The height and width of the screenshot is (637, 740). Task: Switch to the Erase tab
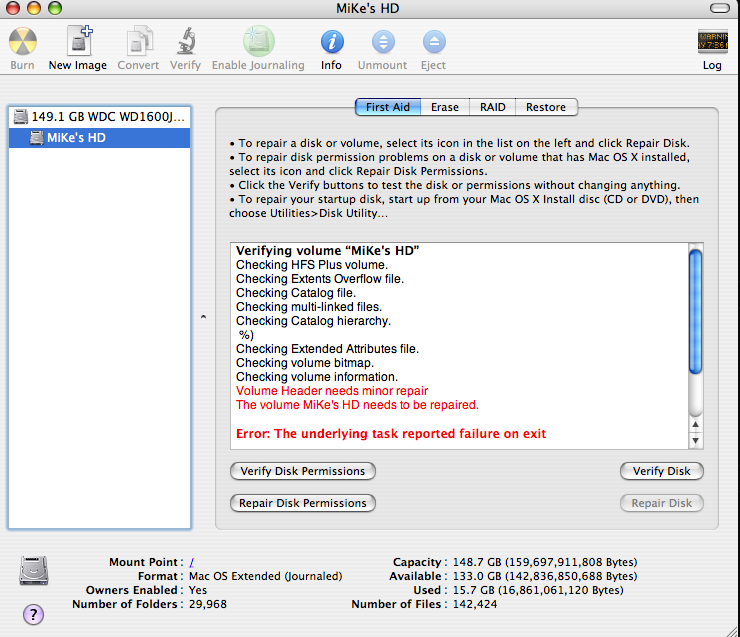(445, 107)
